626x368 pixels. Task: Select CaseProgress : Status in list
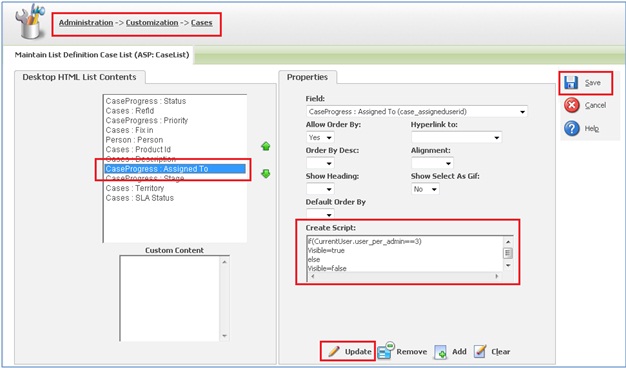146,101
